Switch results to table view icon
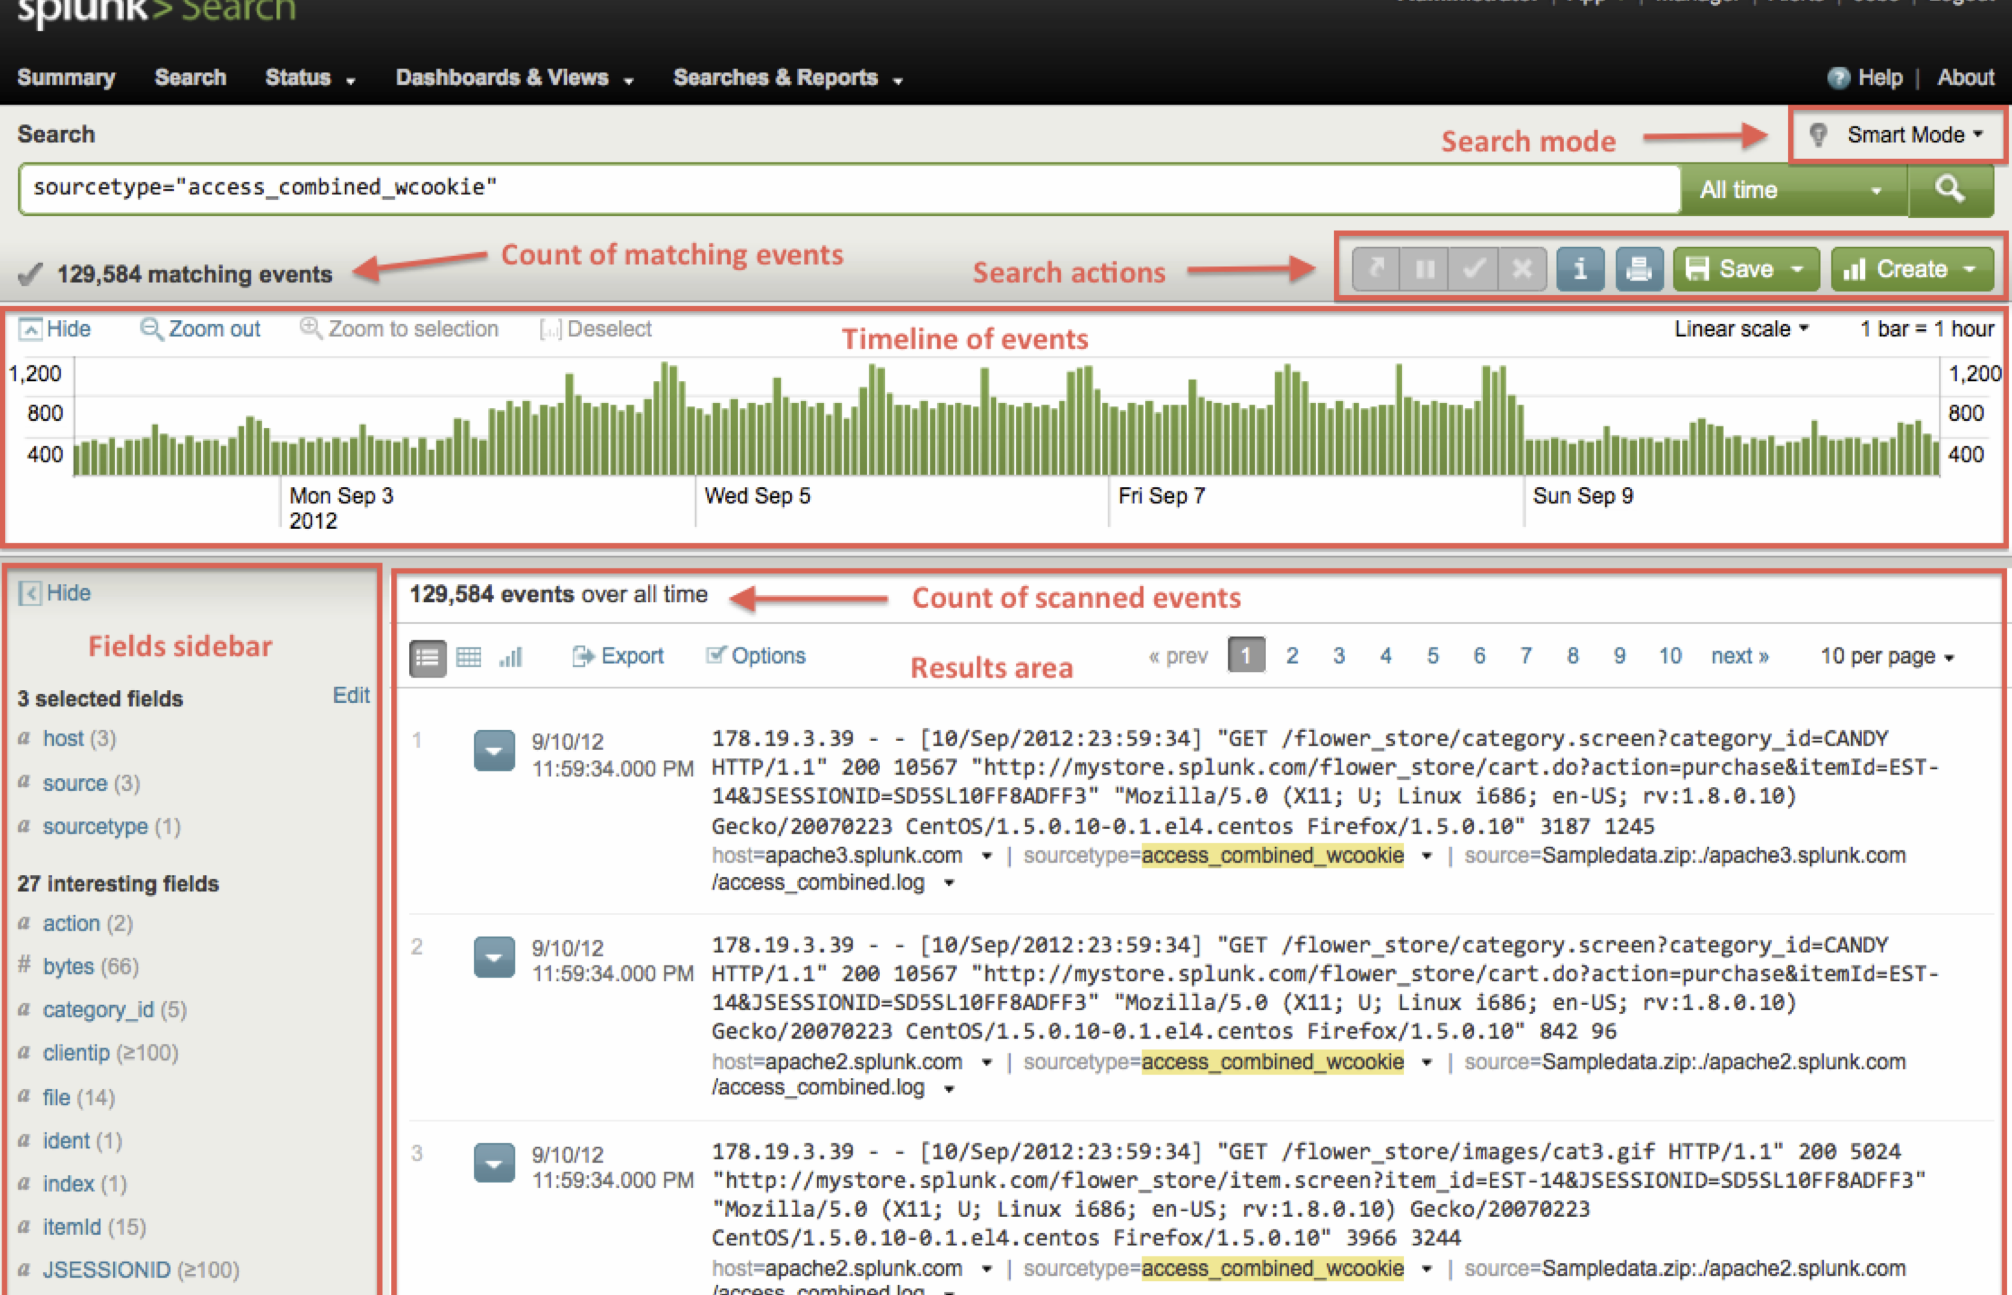2012x1295 pixels. pos(469,657)
